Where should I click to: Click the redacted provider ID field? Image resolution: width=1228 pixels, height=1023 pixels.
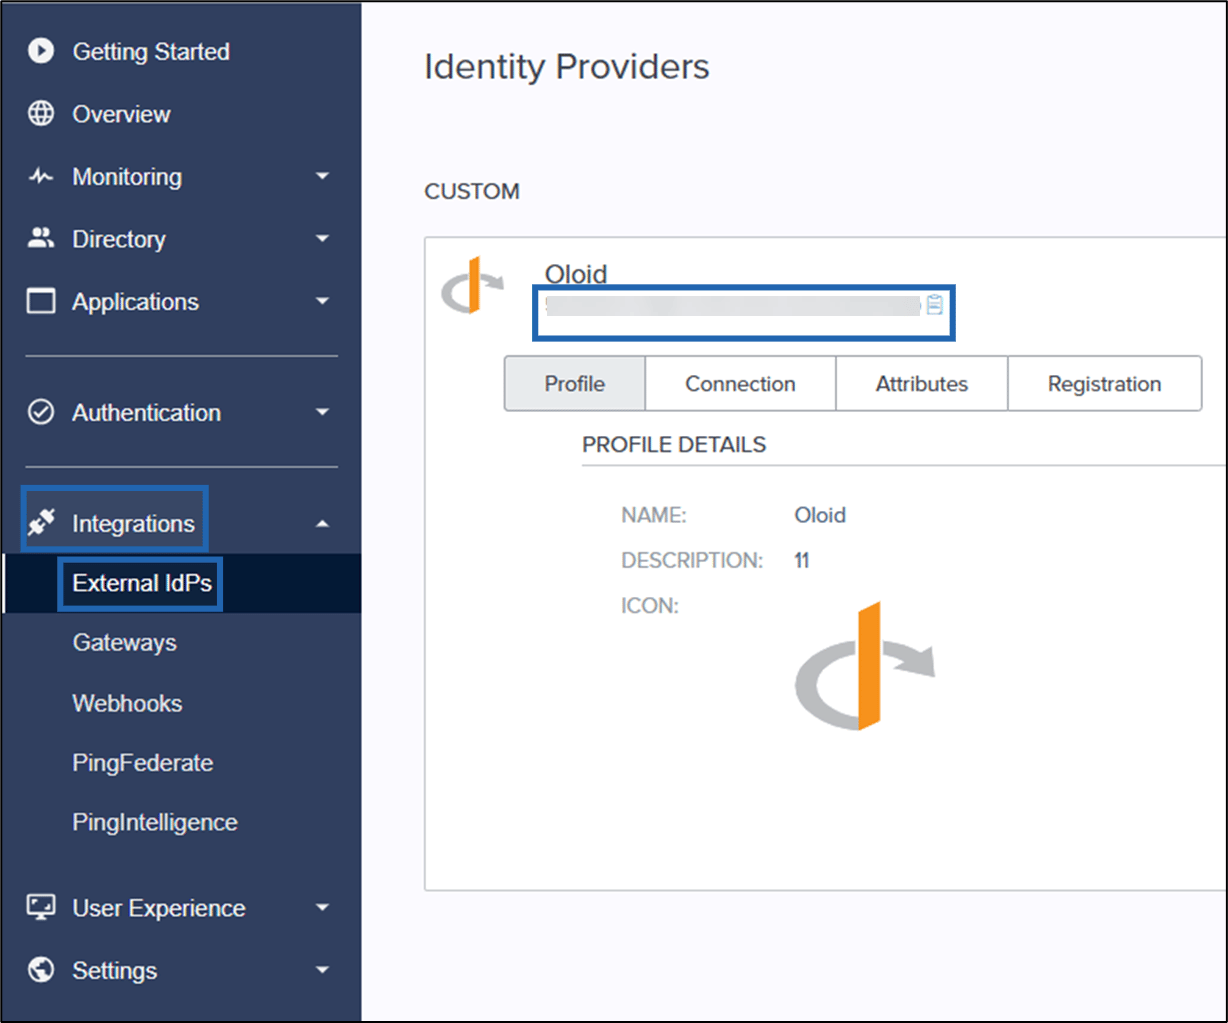click(x=733, y=306)
